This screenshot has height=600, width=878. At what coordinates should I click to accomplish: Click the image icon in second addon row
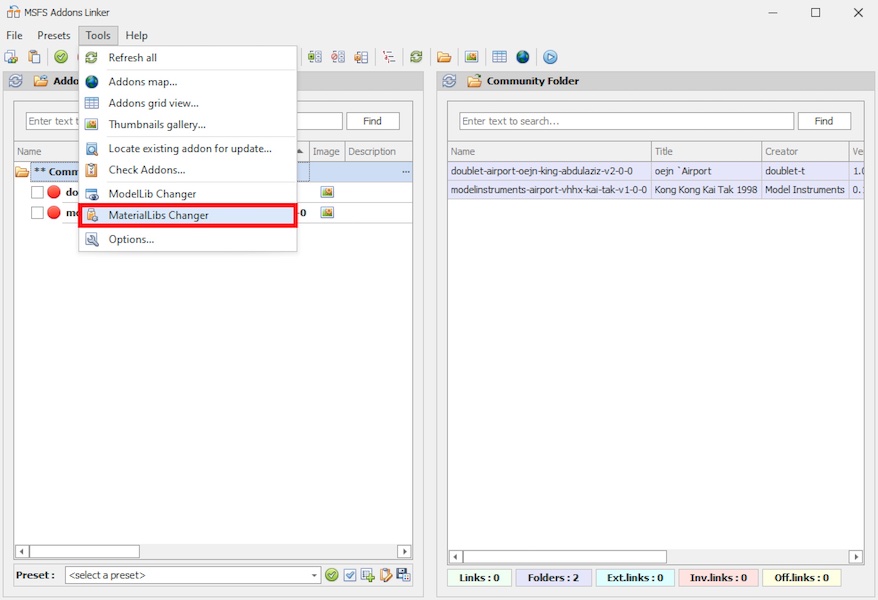pyautogui.click(x=327, y=212)
